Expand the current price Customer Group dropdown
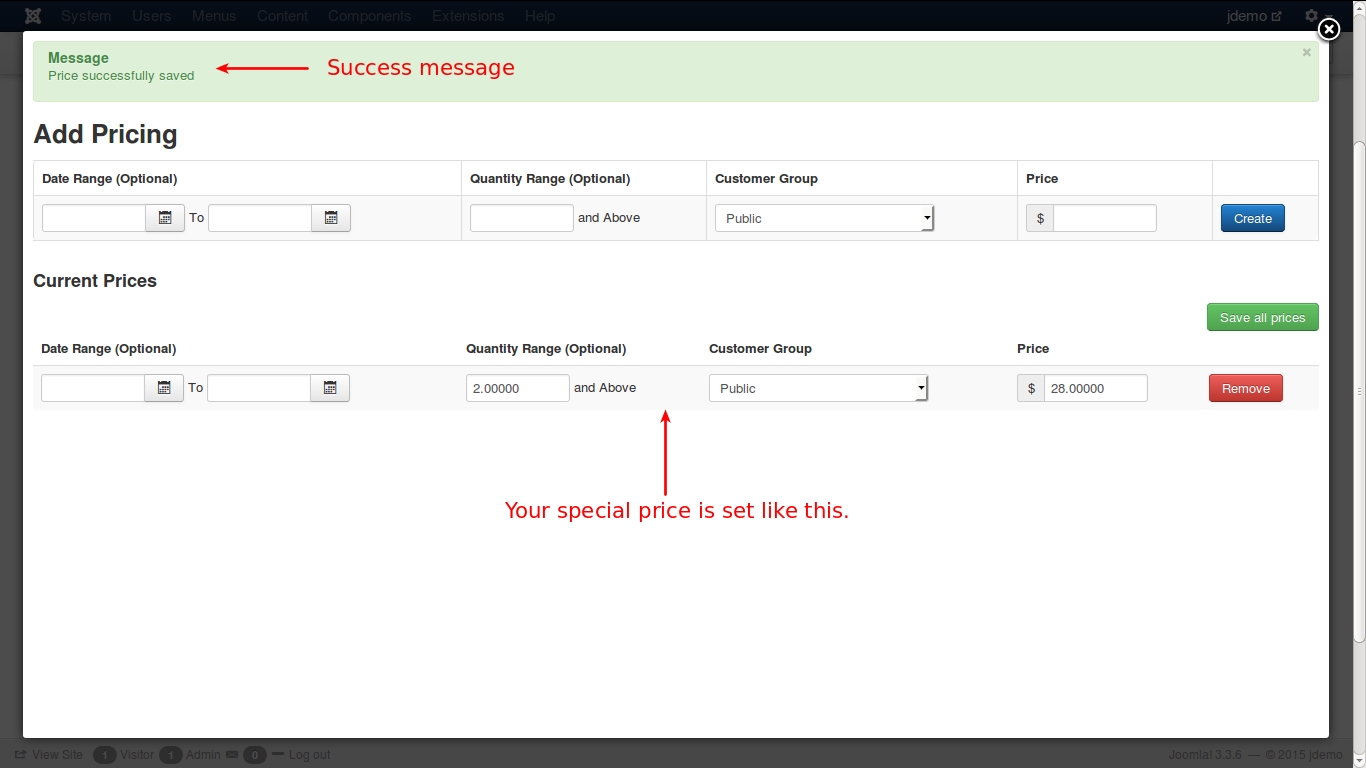1366x768 pixels. (818, 388)
